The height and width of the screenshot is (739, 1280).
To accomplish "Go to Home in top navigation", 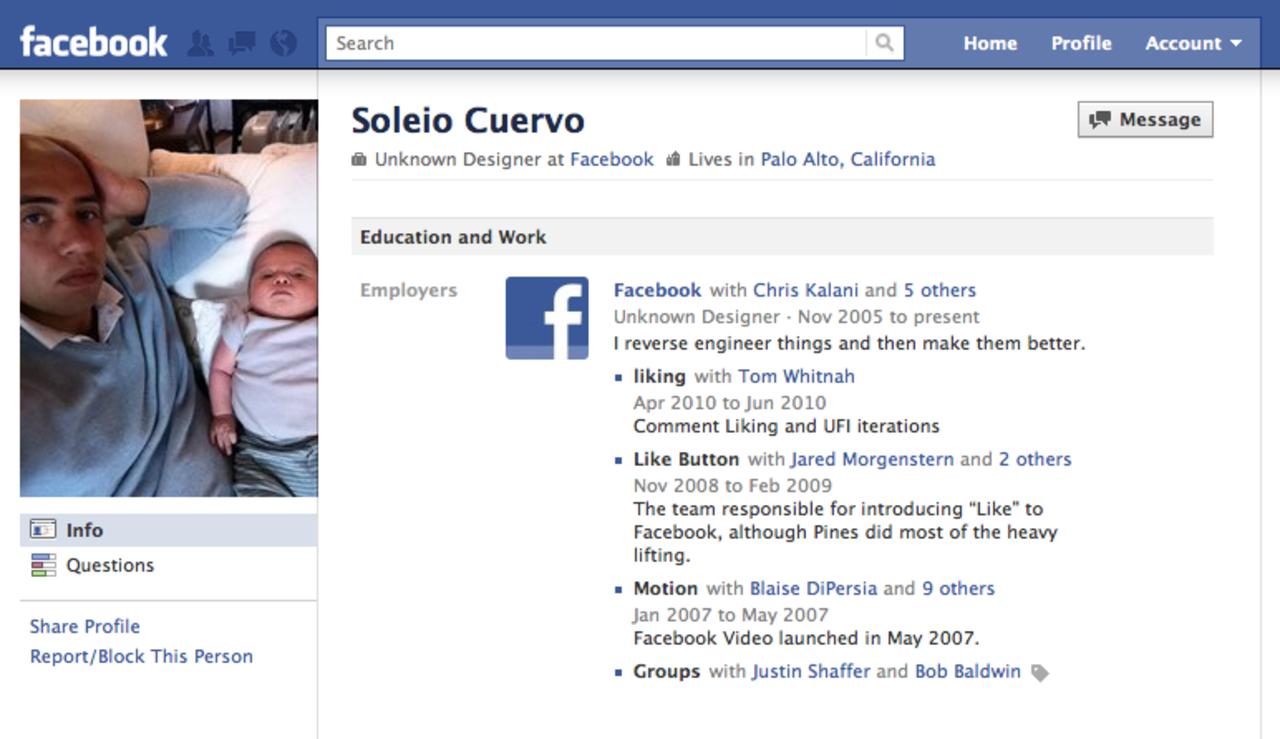I will pos(990,43).
